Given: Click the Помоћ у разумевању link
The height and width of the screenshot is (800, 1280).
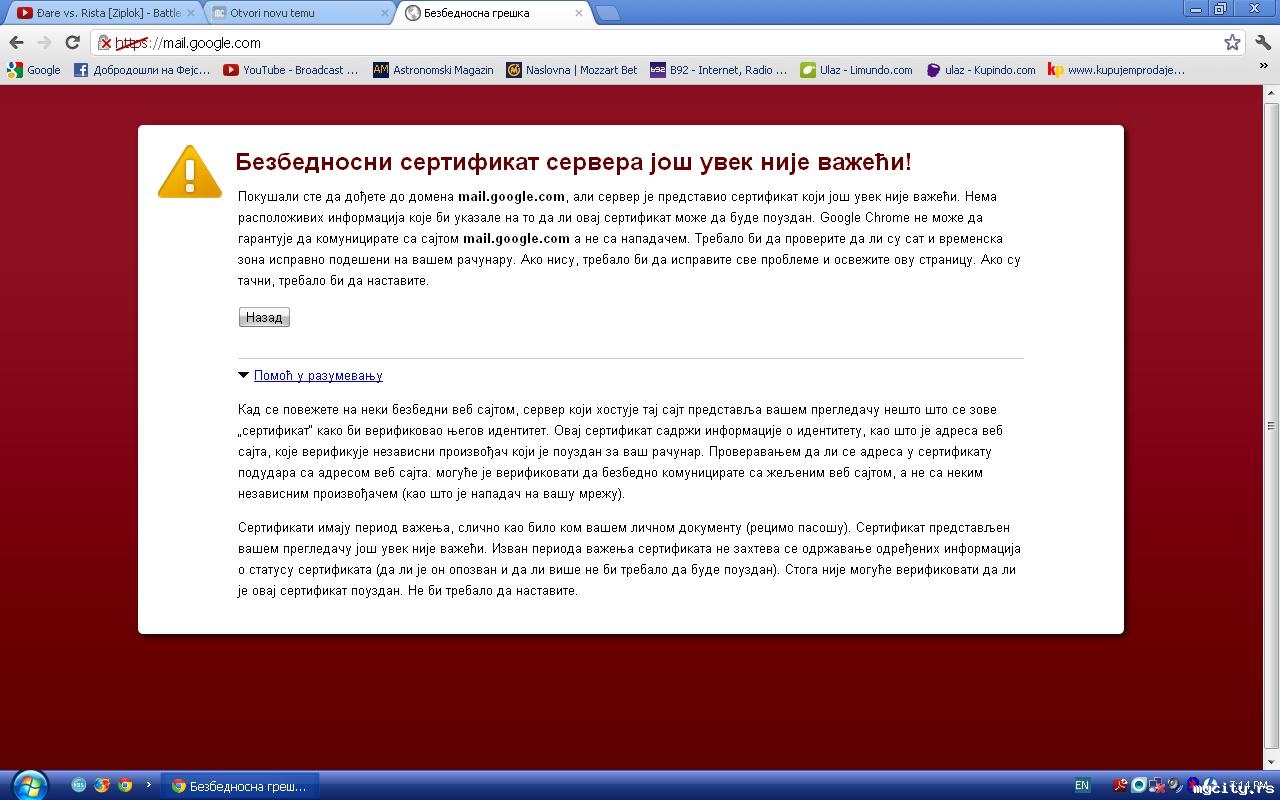Looking at the screenshot, I should (318, 376).
